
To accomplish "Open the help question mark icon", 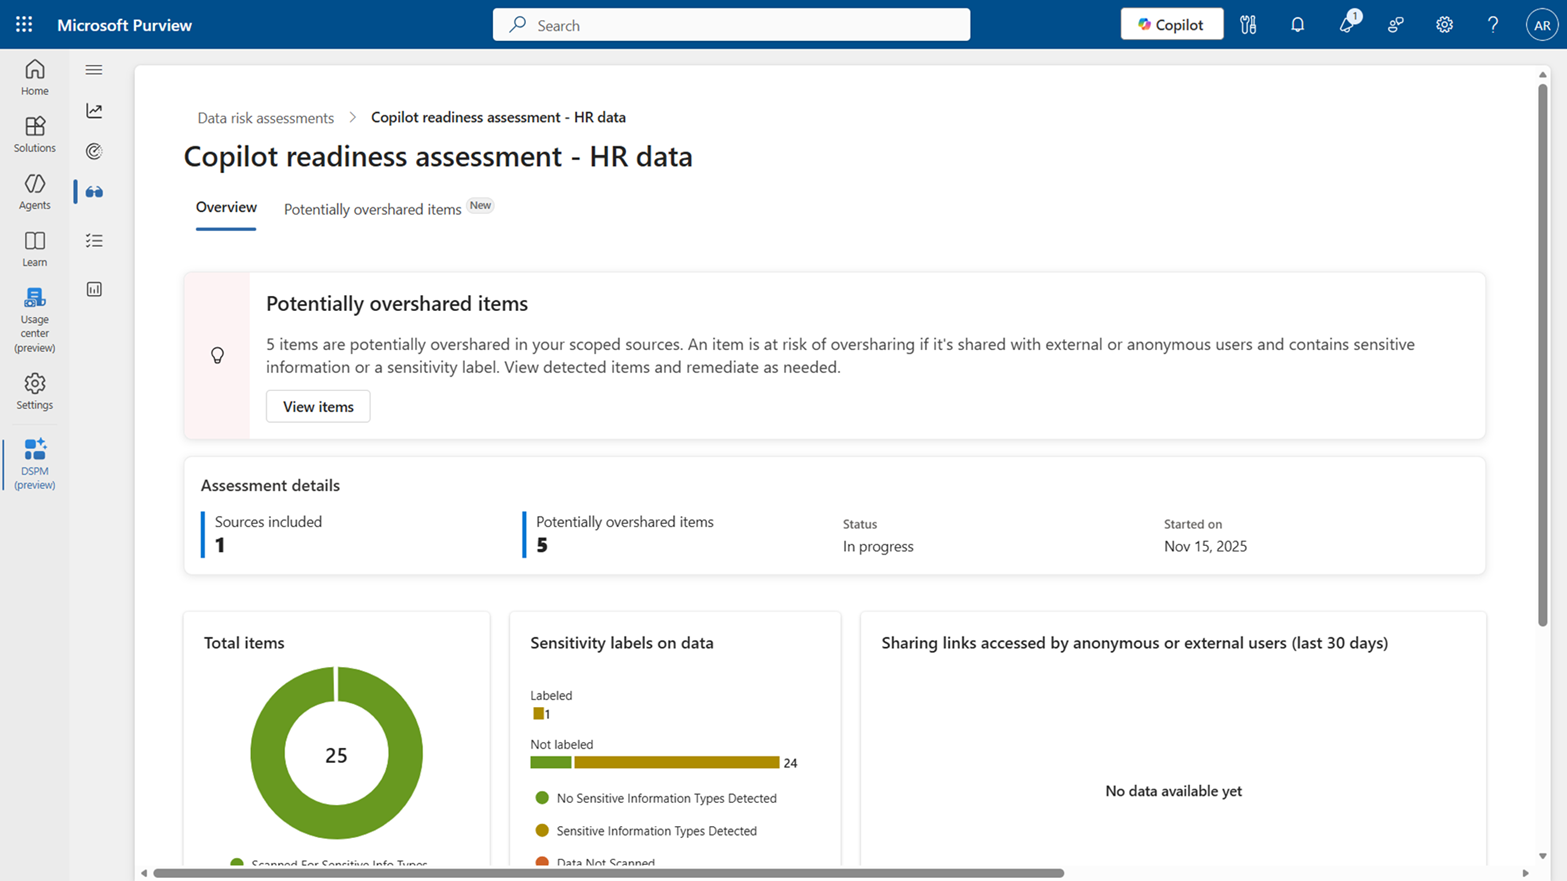I will tap(1493, 25).
